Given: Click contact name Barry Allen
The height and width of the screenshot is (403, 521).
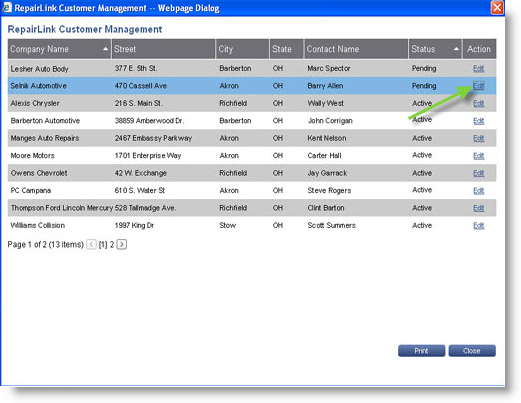Looking at the screenshot, I should pyautogui.click(x=325, y=86).
